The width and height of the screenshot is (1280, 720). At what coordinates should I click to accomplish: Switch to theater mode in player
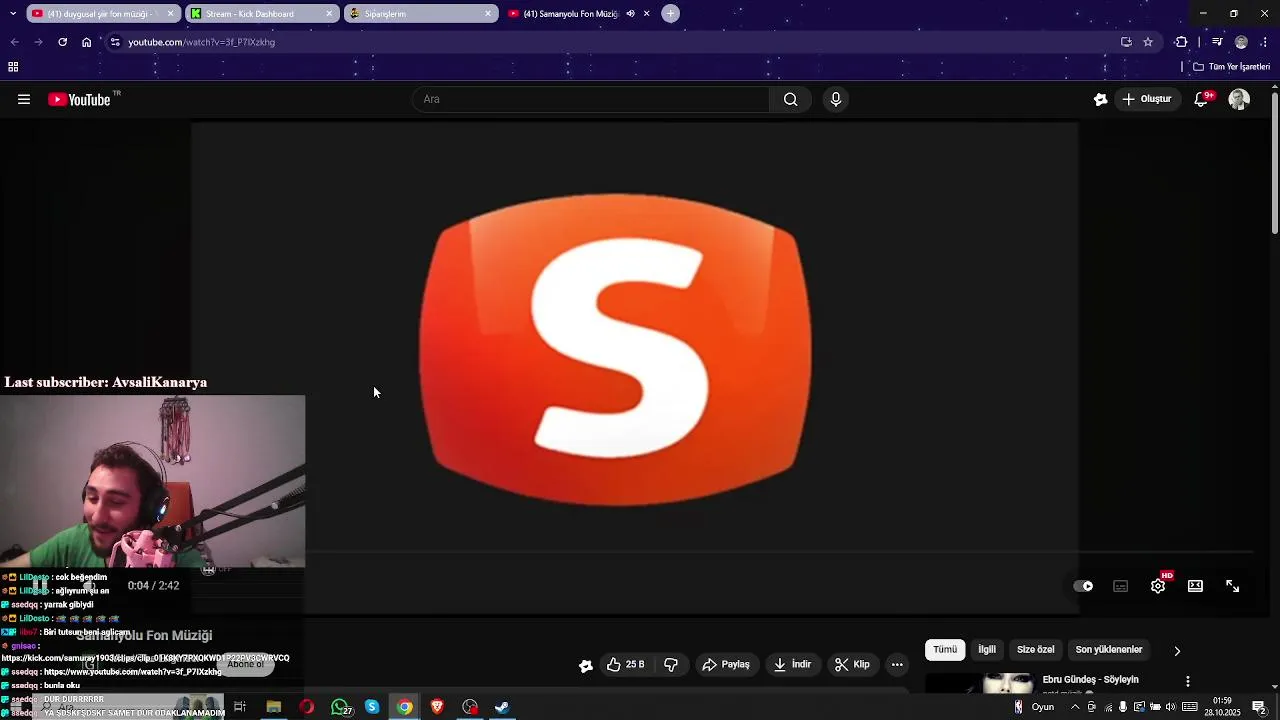click(x=1195, y=586)
